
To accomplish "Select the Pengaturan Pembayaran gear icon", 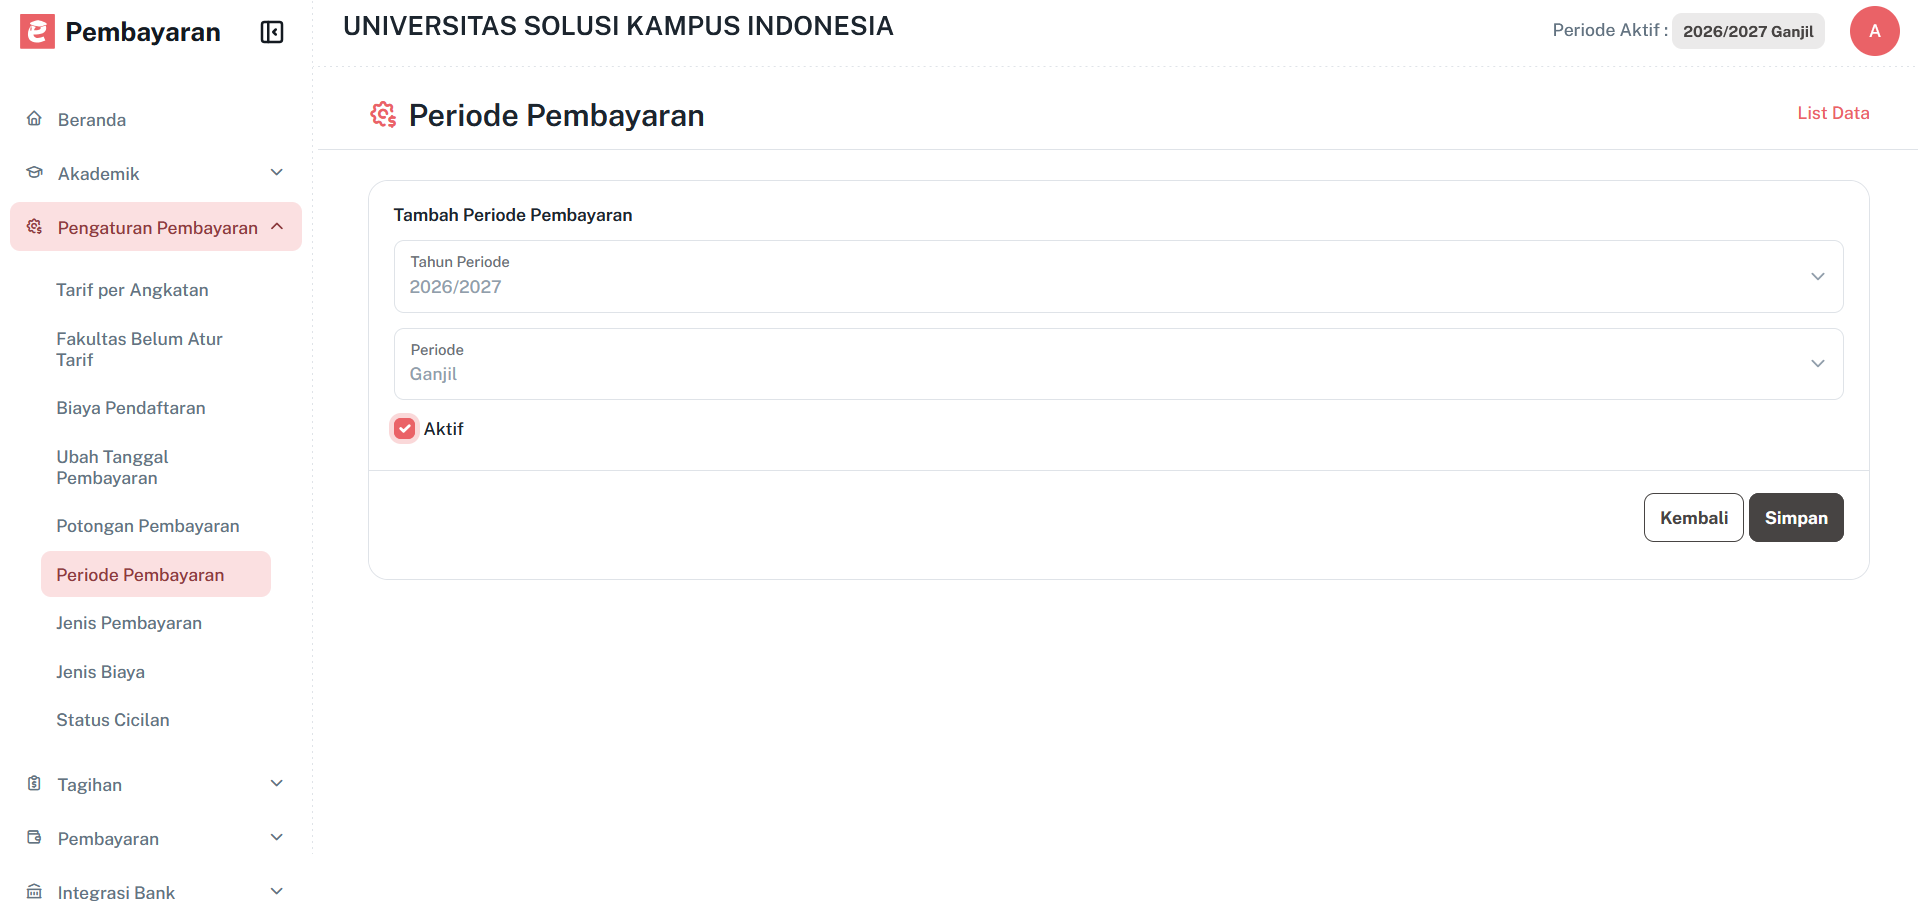I will click(34, 227).
